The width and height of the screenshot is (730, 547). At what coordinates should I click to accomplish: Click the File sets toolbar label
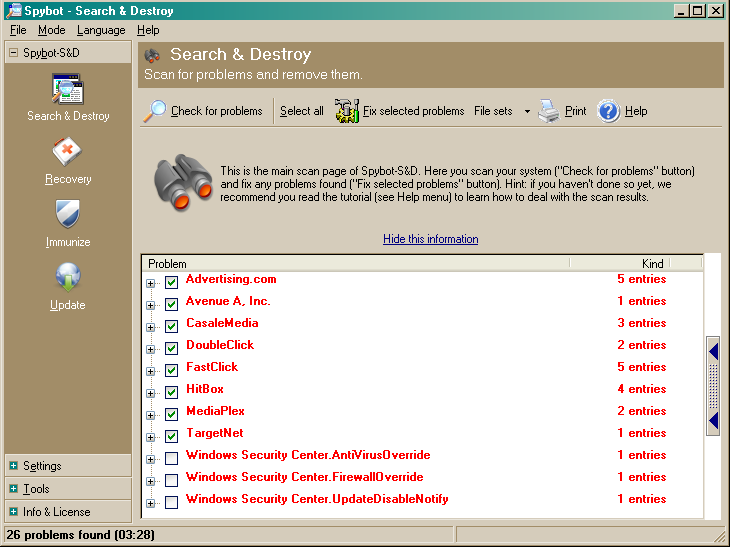point(493,111)
